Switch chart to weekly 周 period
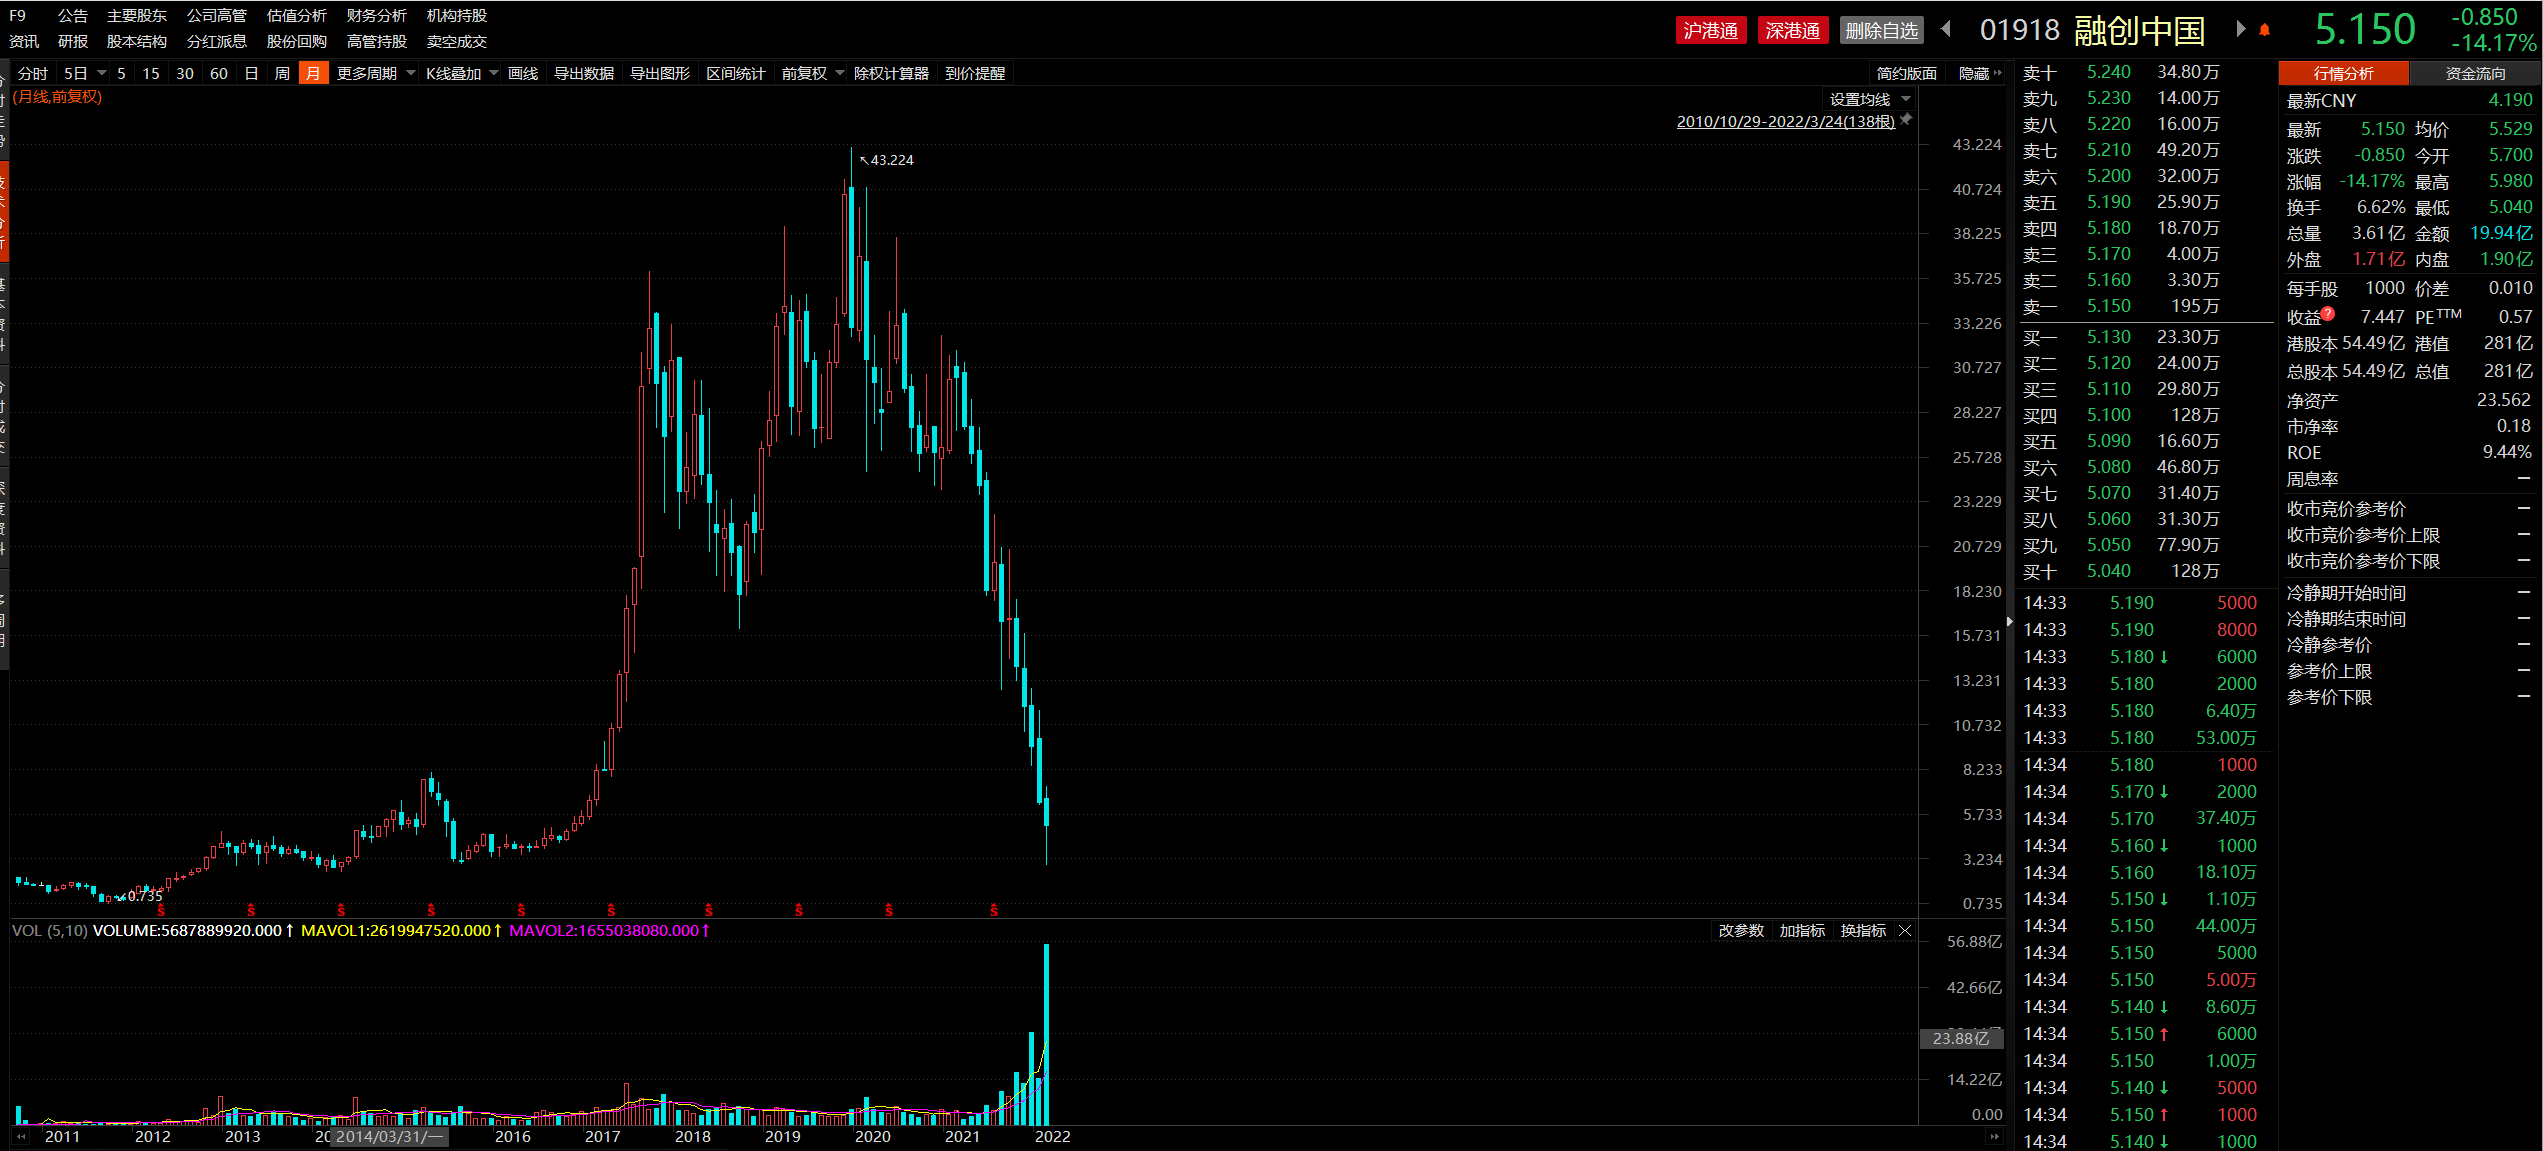 pos(282,73)
